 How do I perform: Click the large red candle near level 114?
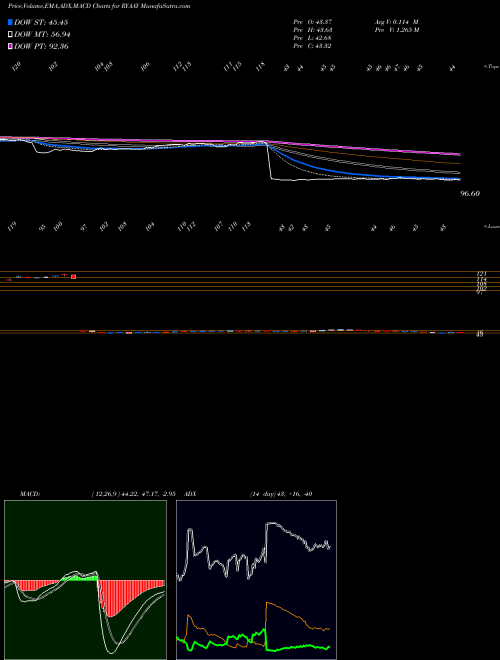[73, 277]
